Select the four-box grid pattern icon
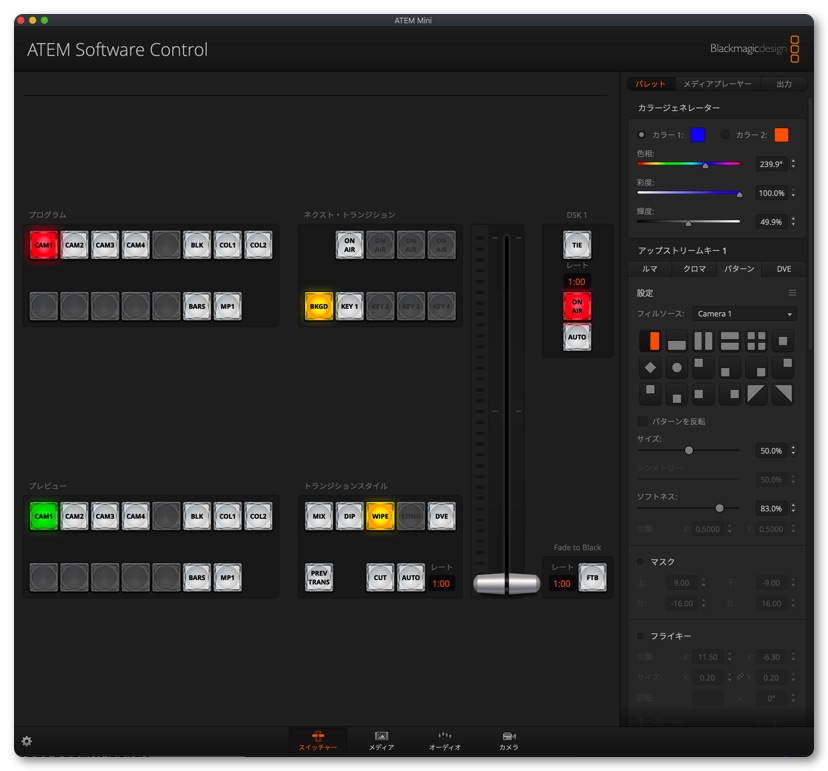Screen dimensions: 828x771 point(757,341)
